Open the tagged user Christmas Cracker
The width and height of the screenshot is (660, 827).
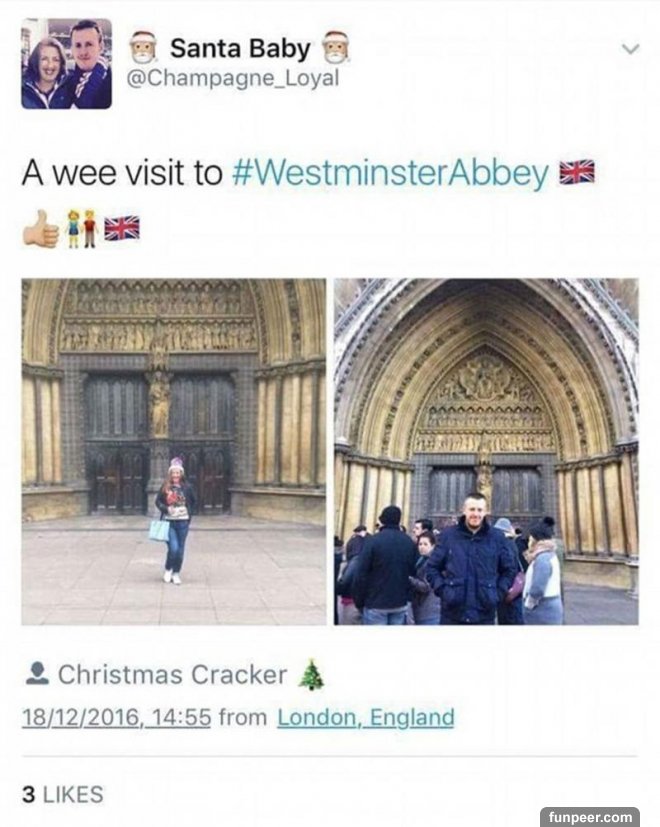pos(173,675)
